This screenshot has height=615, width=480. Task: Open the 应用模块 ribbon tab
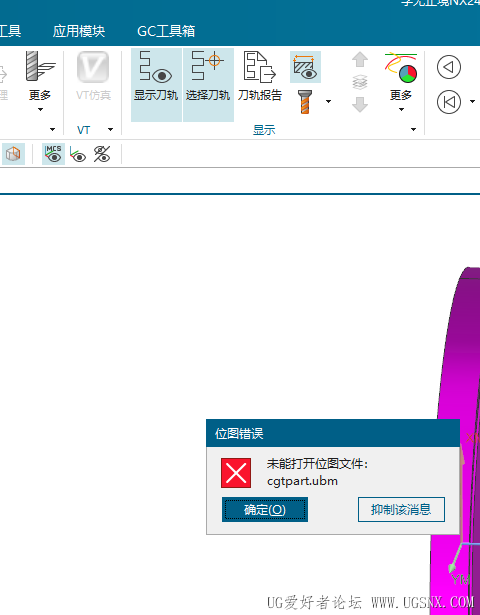tap(79, 31)
